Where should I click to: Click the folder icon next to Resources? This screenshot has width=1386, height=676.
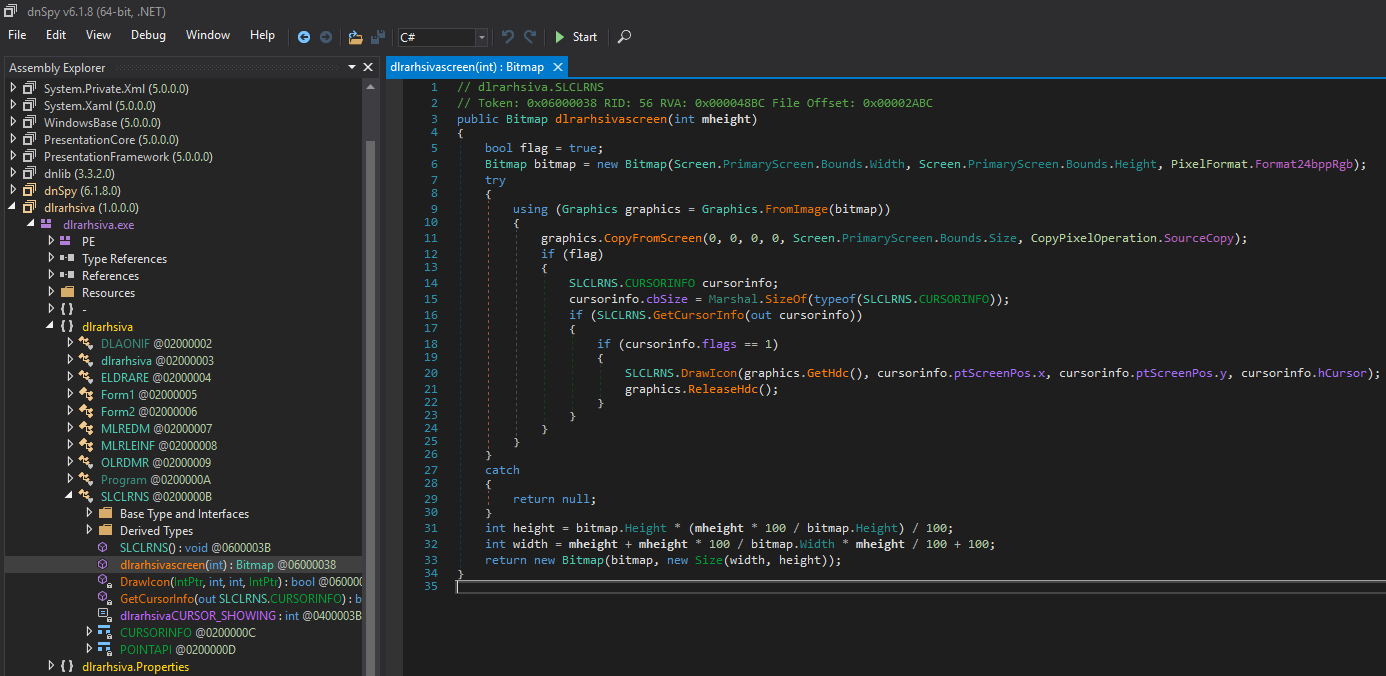tap(67, 292)
